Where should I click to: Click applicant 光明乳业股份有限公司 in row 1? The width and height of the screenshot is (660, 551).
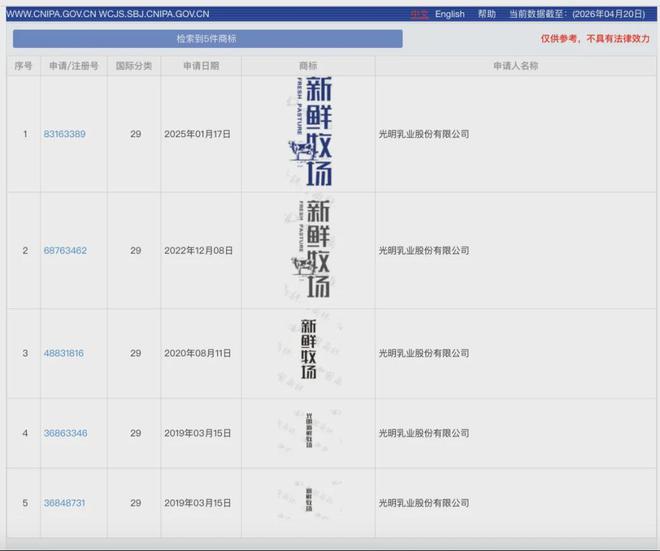point(424,134)
